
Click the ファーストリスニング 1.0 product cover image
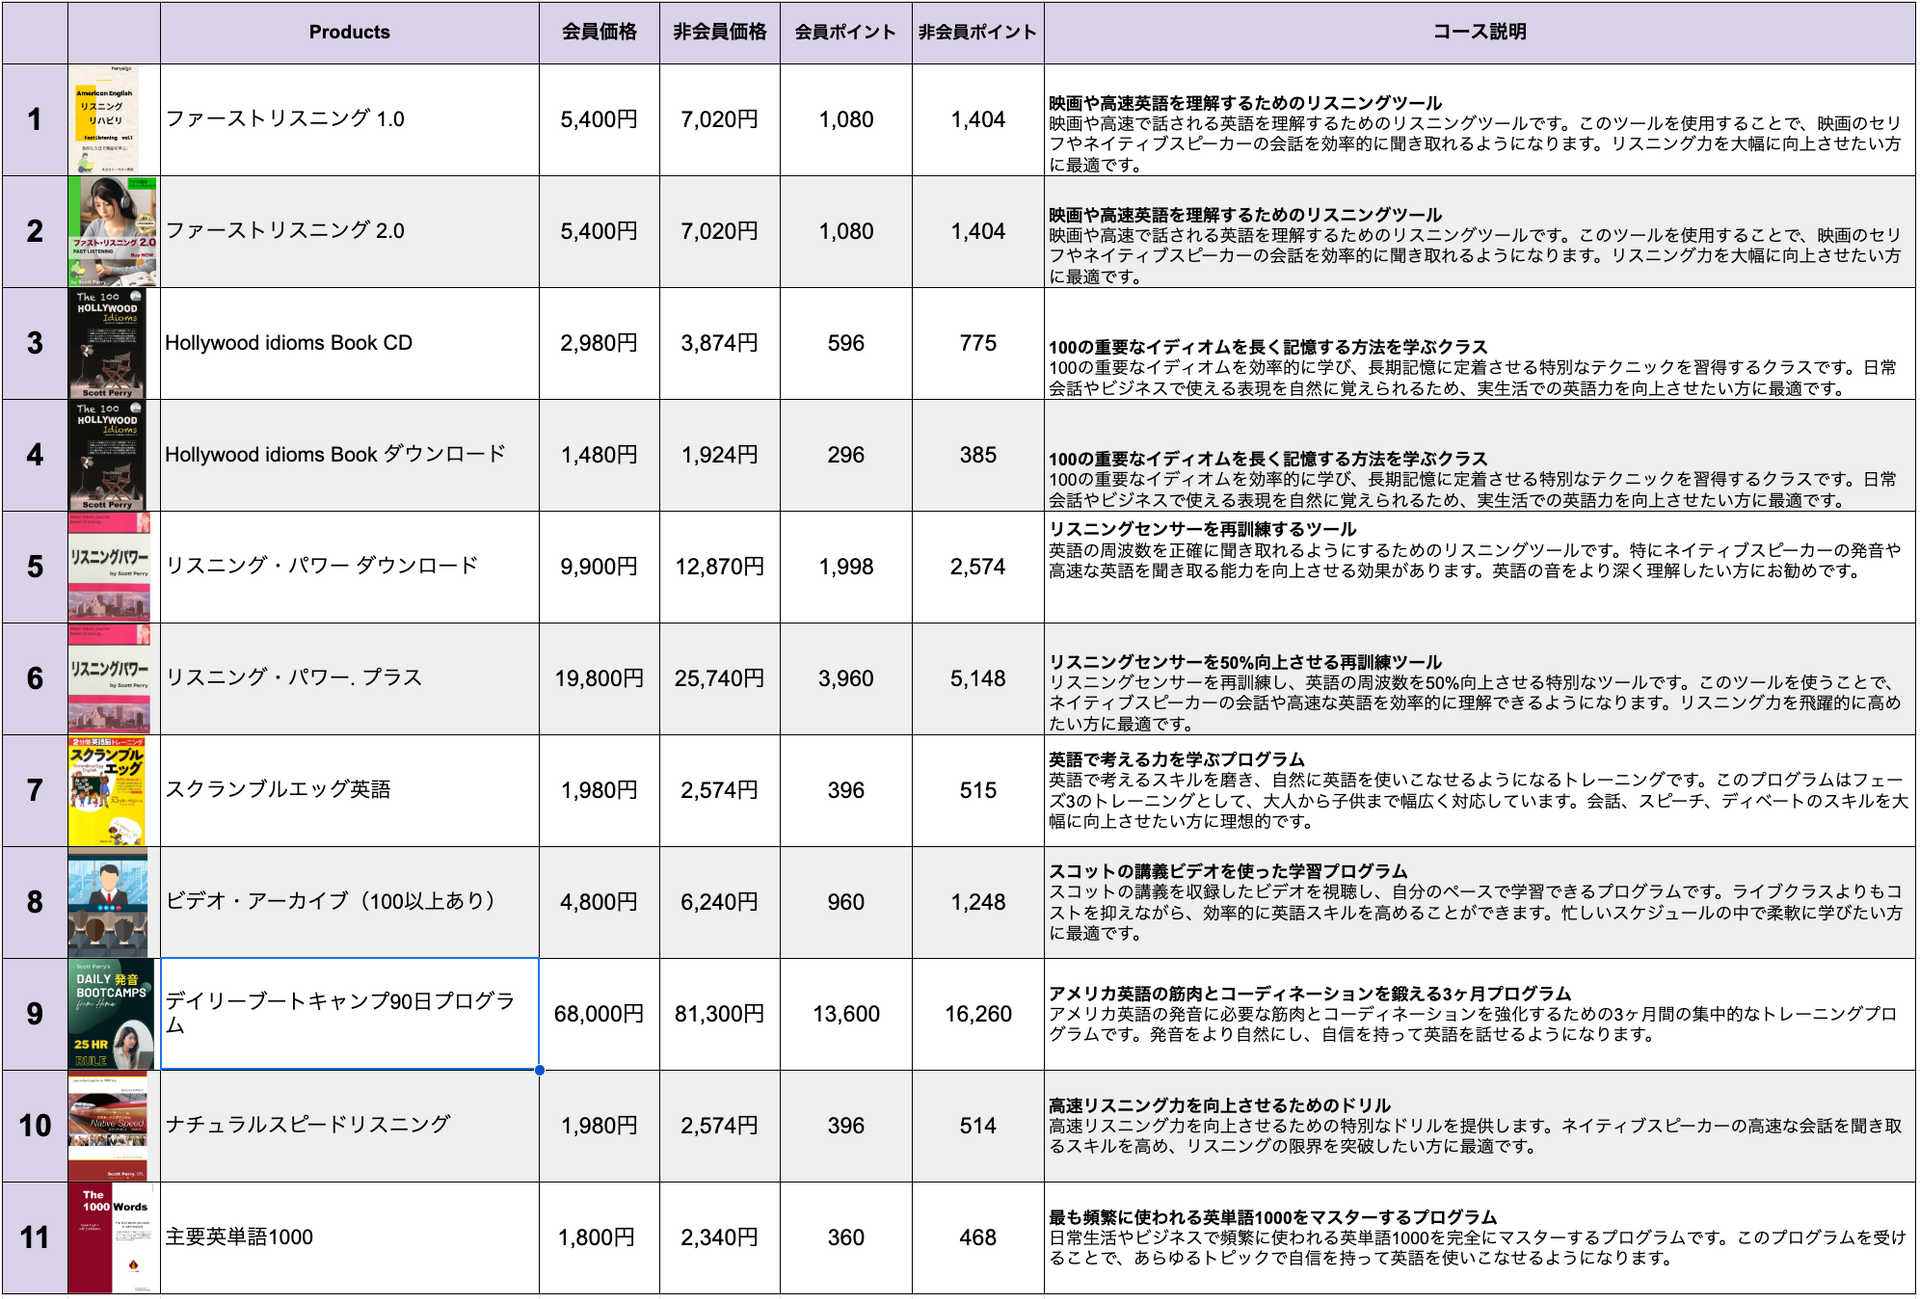[x=105, y=120]
